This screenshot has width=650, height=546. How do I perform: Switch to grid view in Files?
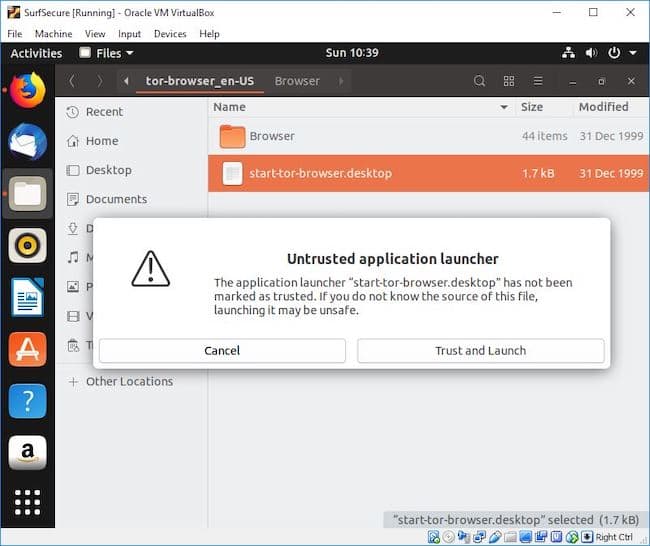coord(509,81)
